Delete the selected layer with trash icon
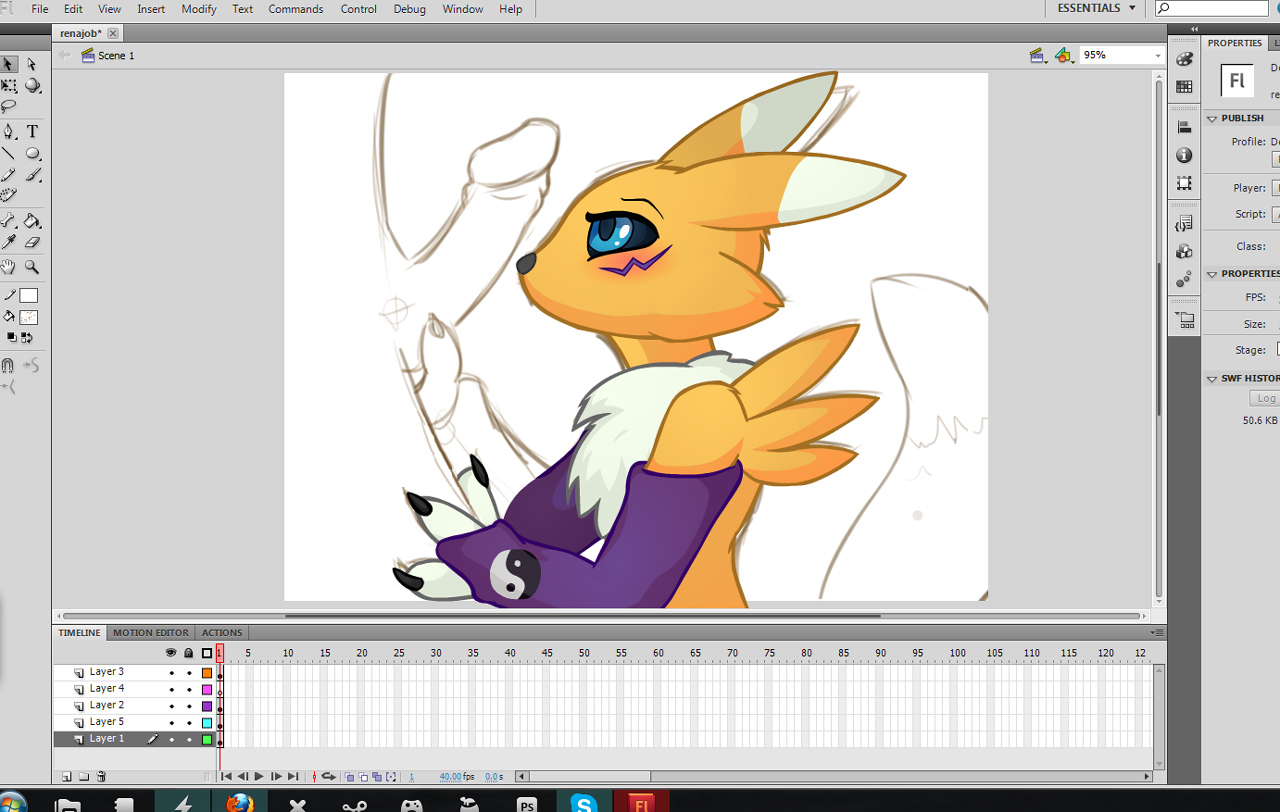The height and width of the screenshot is (812, 1280). (101, 776)
